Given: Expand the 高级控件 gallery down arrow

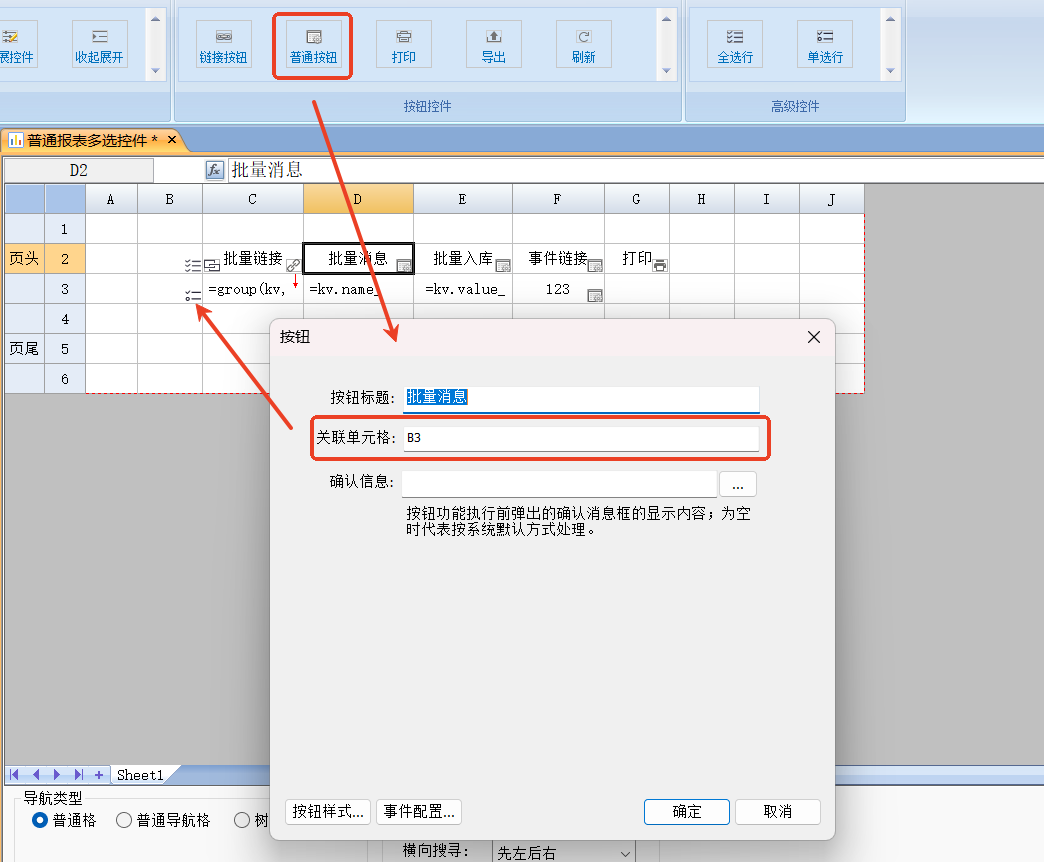Looking at the screenshot, I should tap(888, 70).
